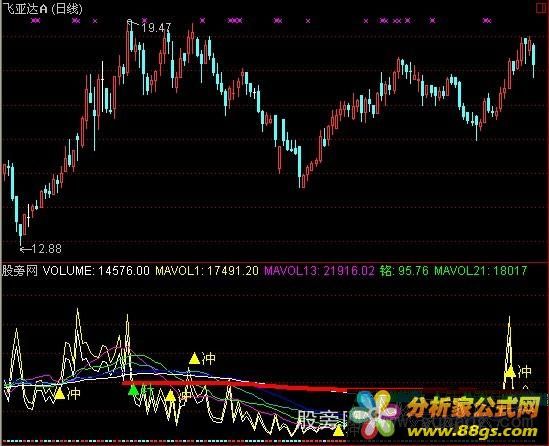Click the 飞亚达A (日线) chart title

pyautogui.click(x=43, y=9)
